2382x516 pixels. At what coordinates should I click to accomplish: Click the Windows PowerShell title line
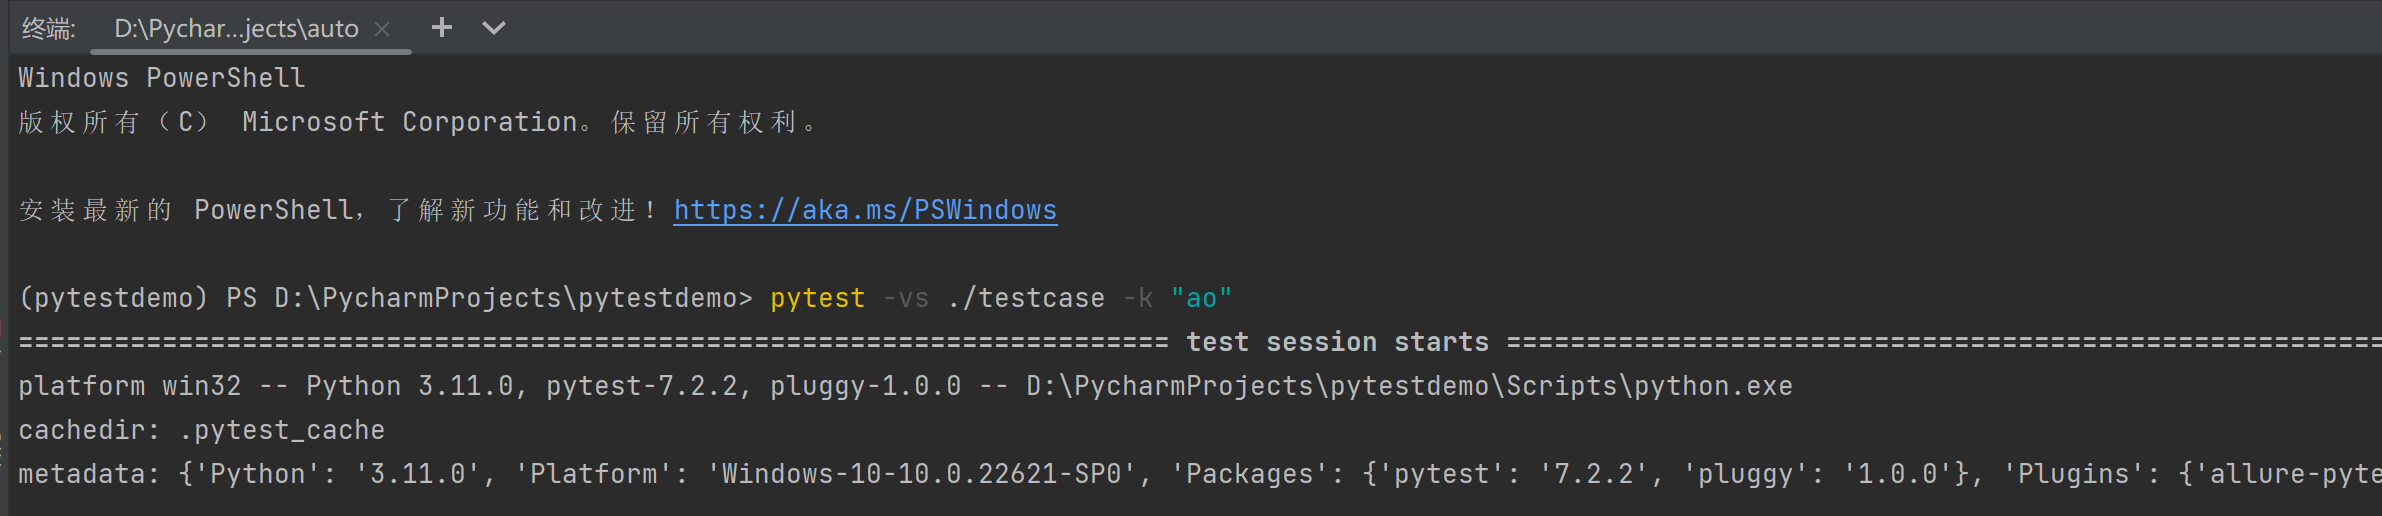162,78
